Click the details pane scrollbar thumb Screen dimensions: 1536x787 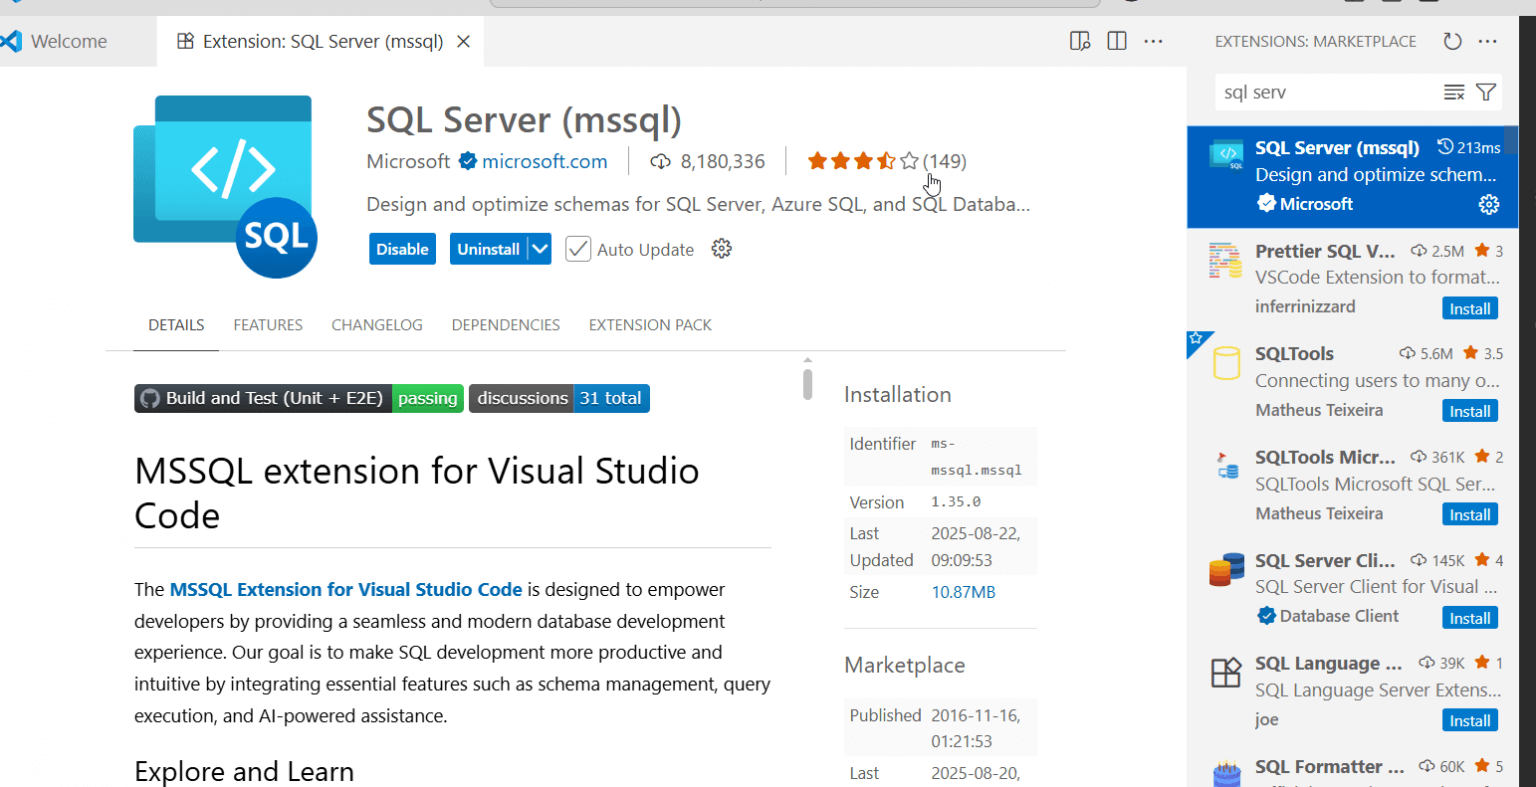tap(807, 384)
